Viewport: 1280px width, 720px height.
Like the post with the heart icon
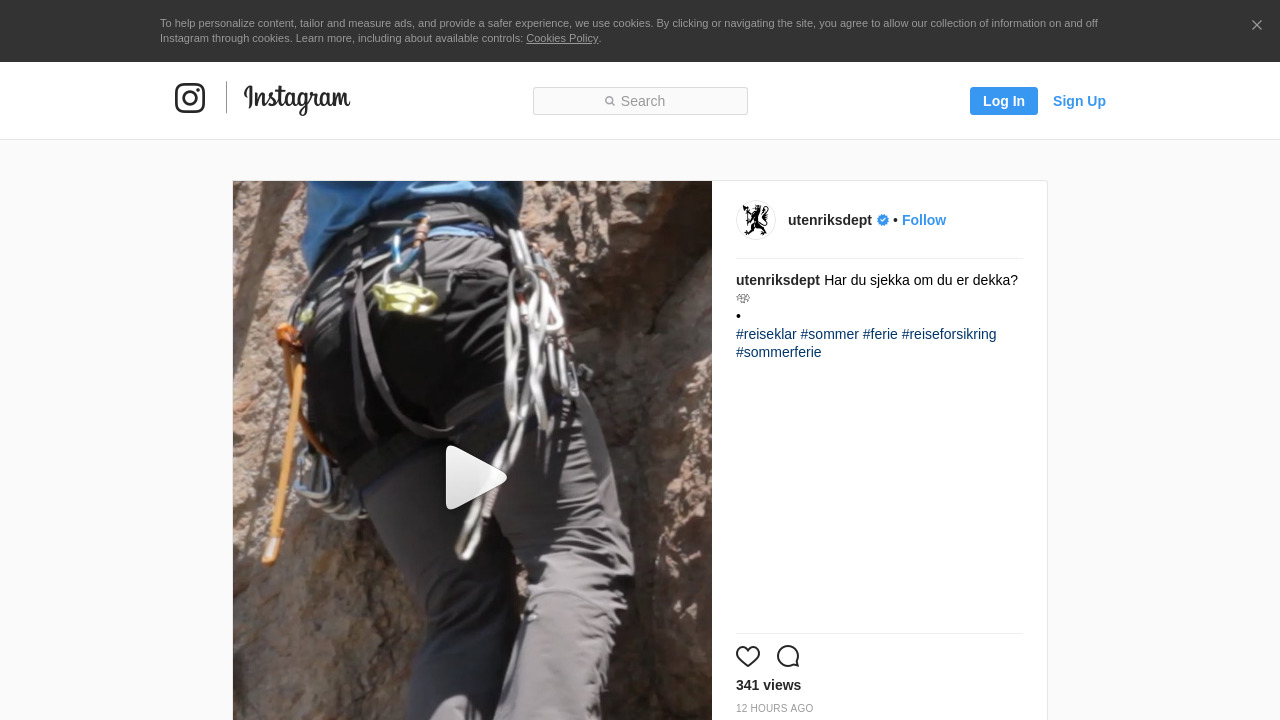click(748, 656)
